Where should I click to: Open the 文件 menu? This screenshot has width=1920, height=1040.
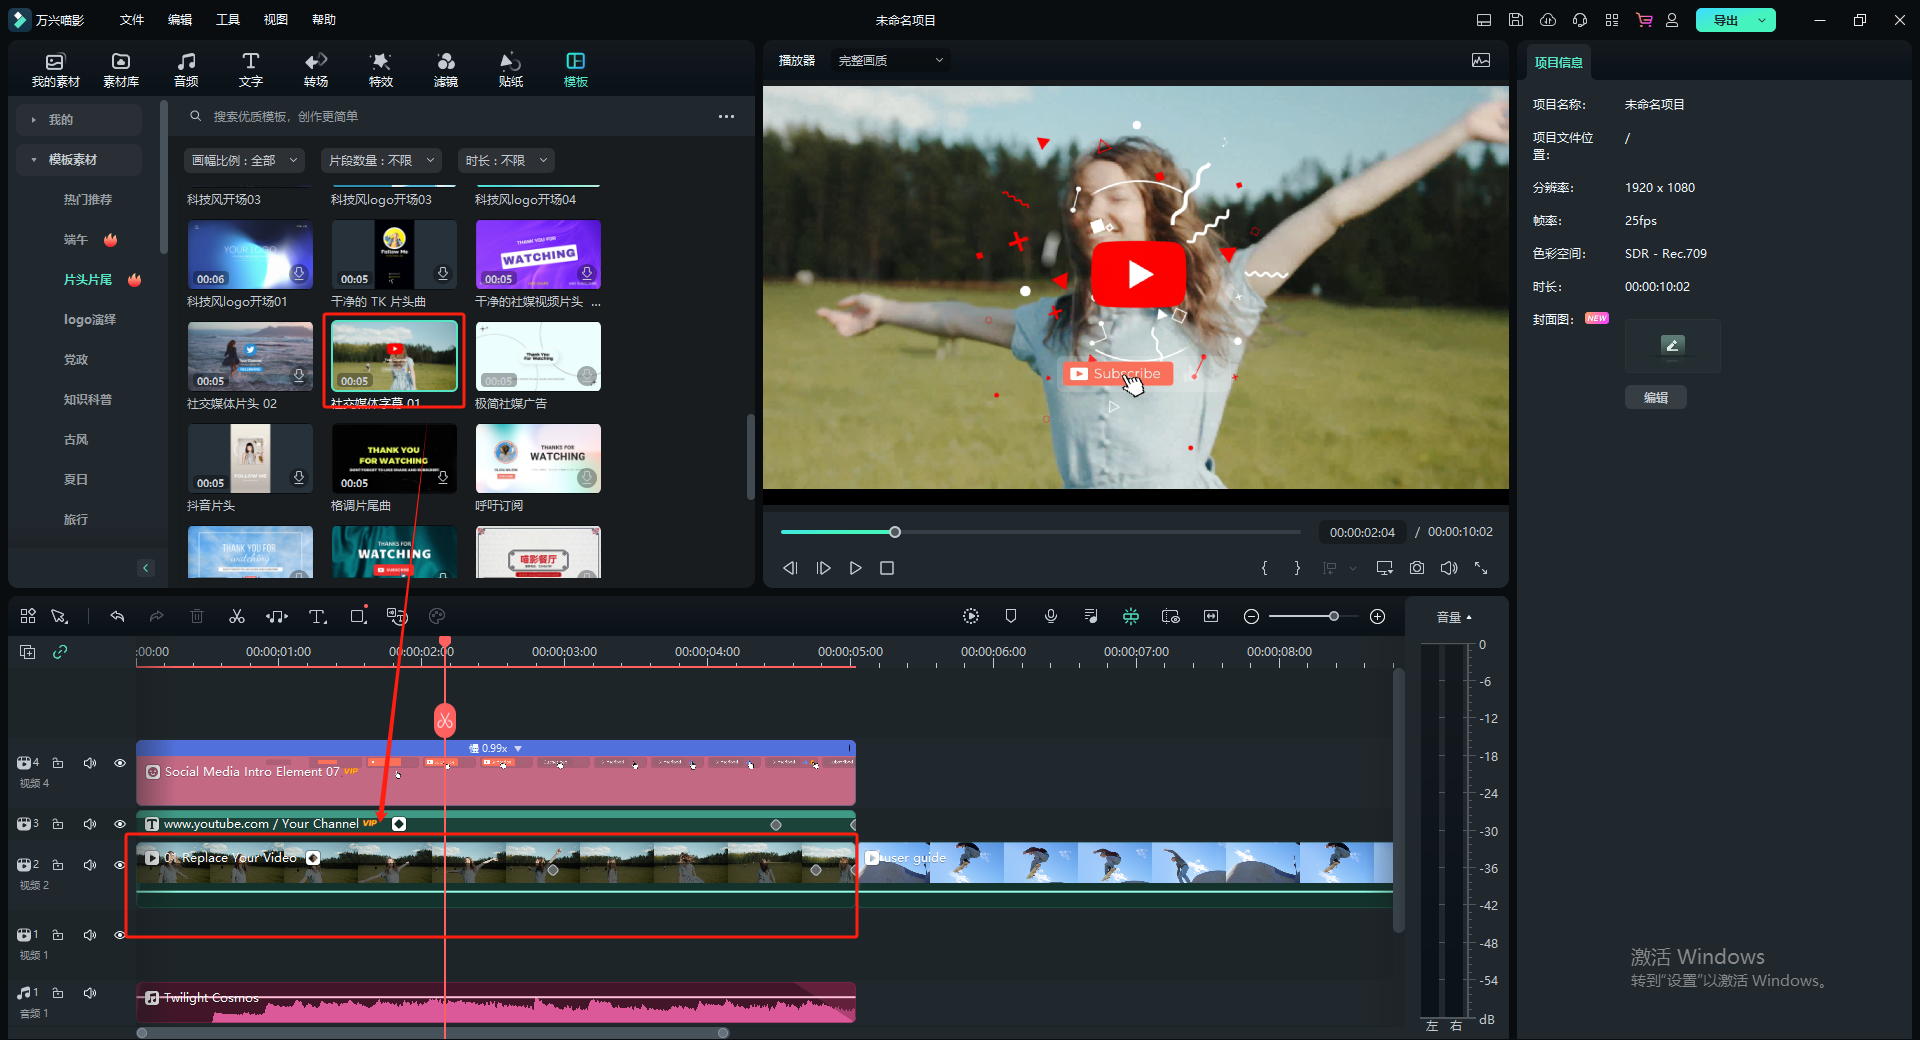tap(132, 20)
